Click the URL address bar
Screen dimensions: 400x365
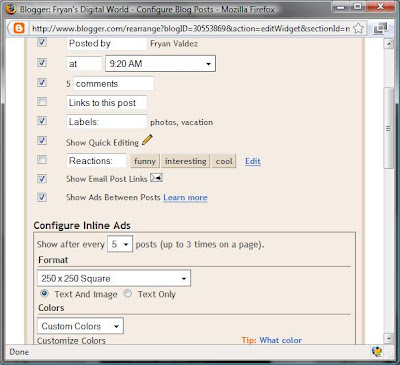(x=191, y=28)
